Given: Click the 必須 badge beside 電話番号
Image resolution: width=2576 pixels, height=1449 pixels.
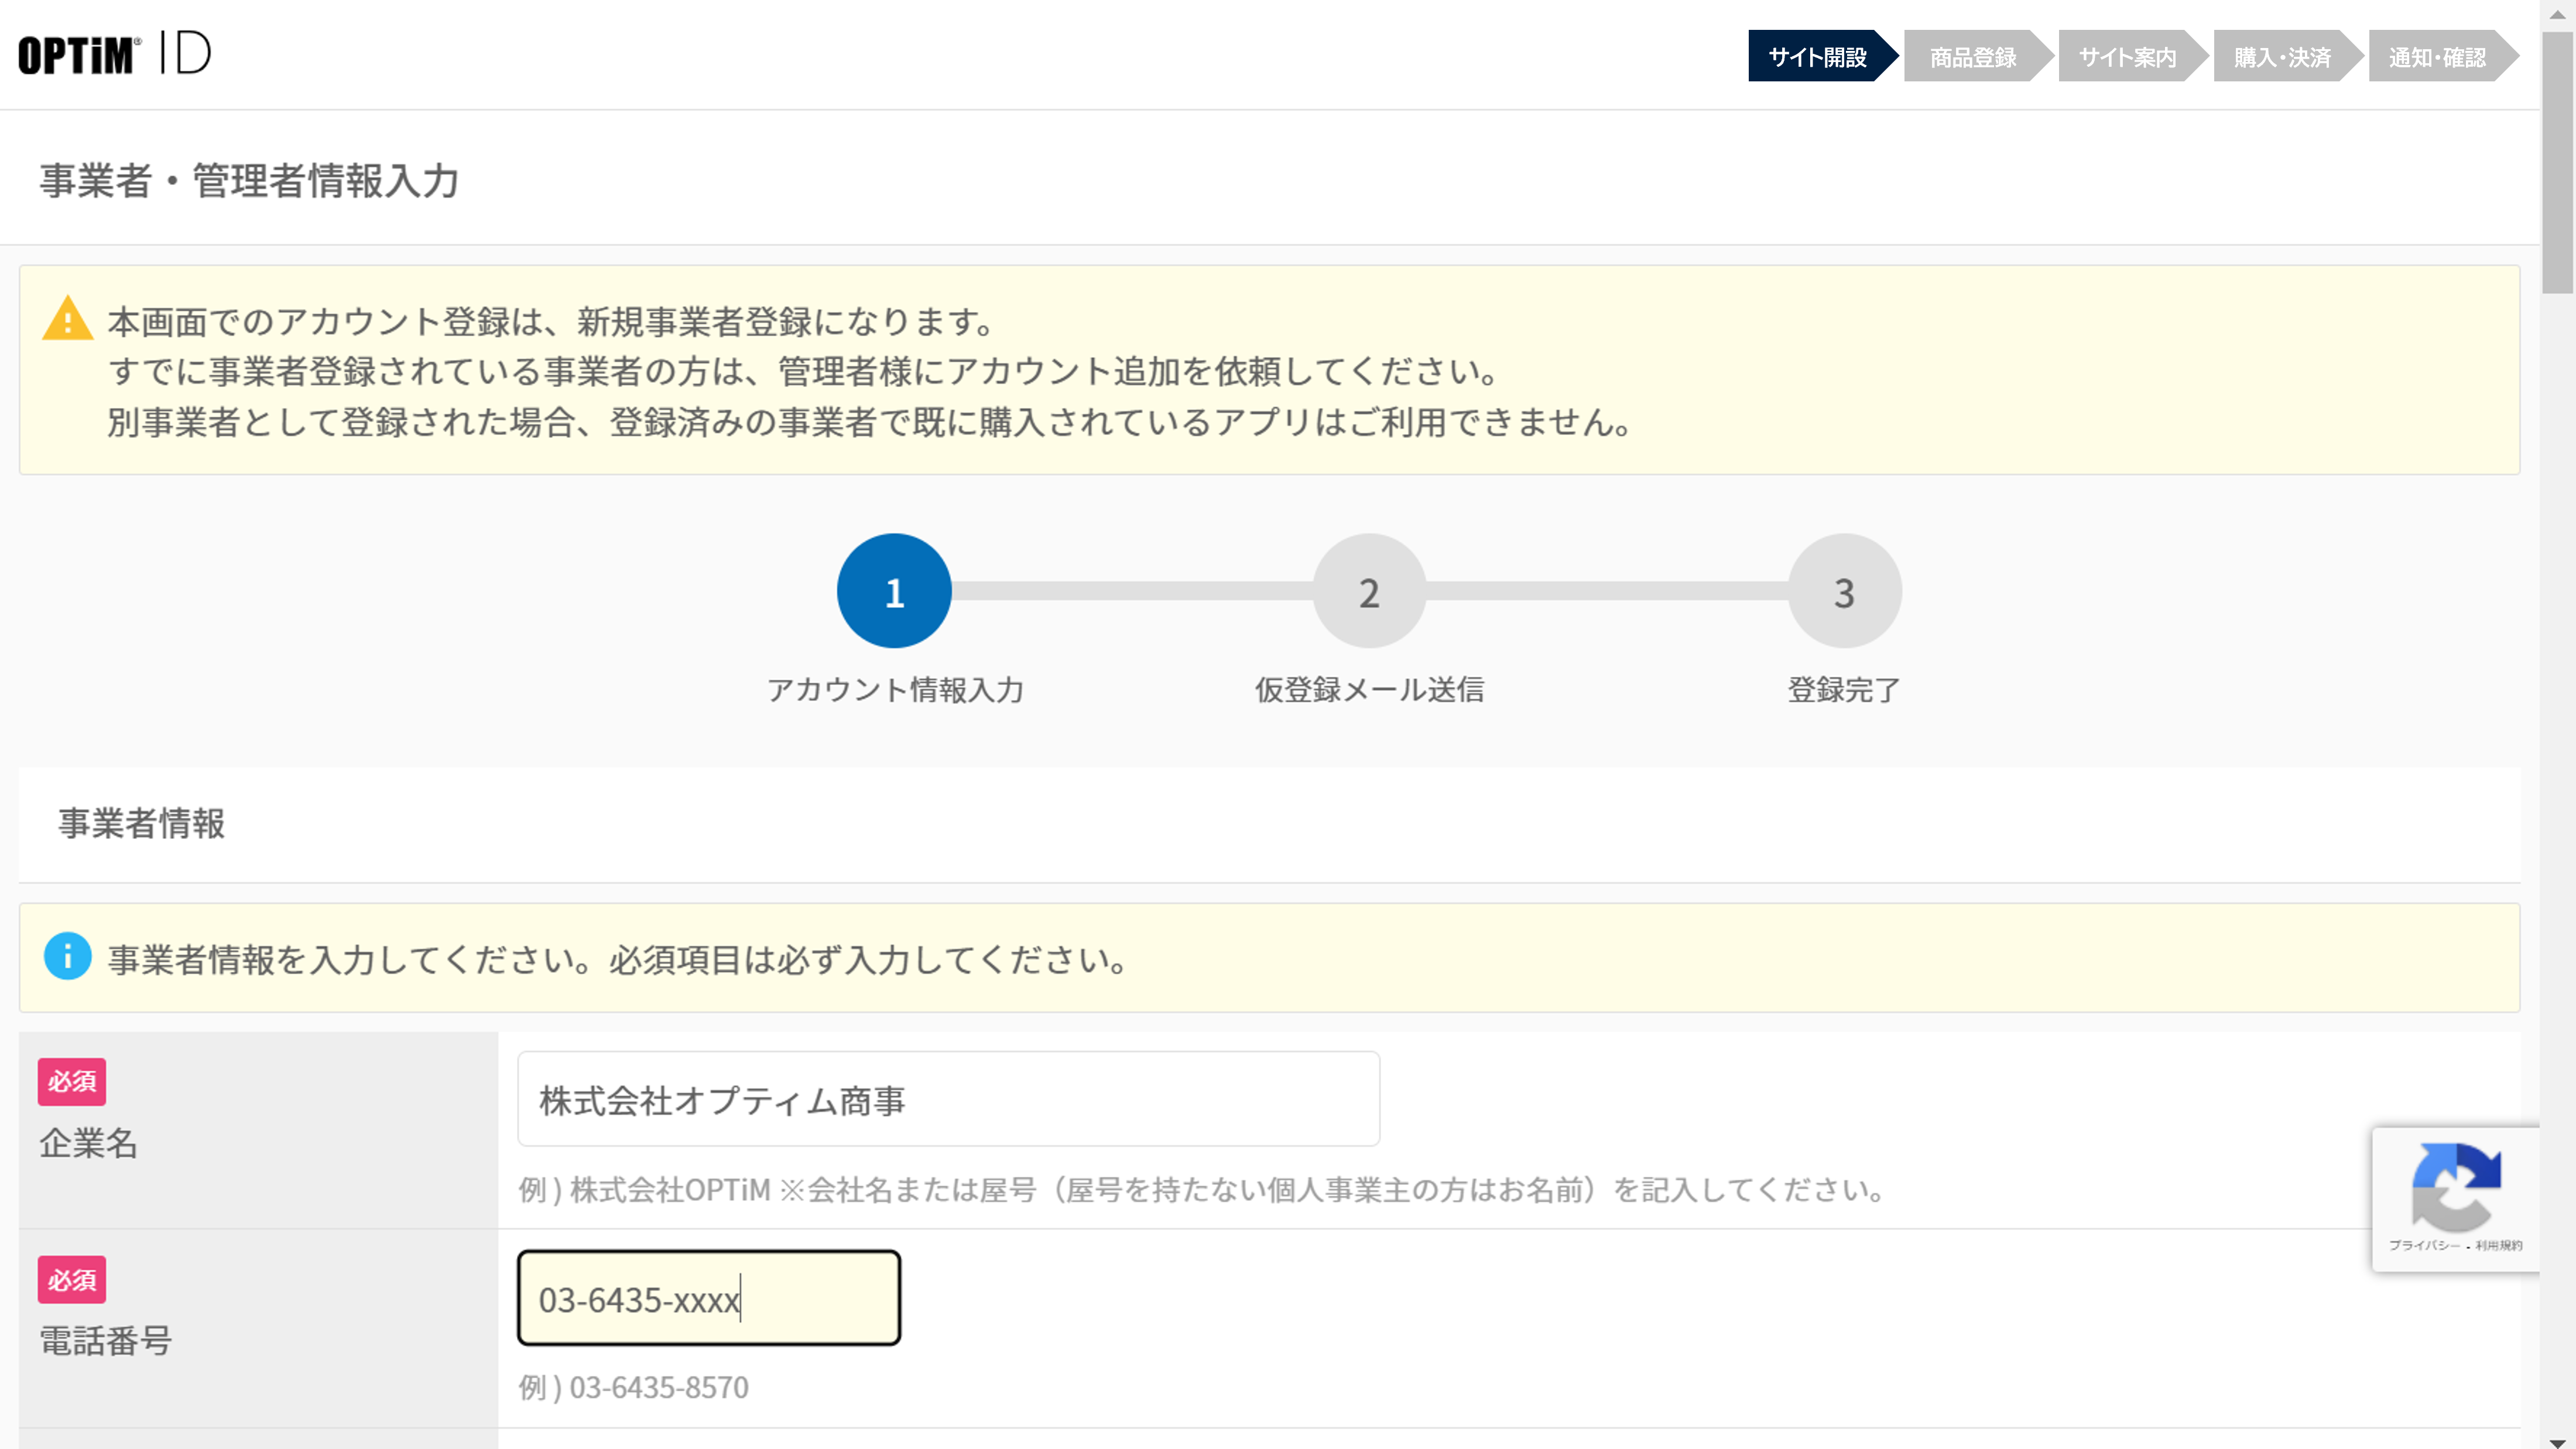Looking at the screenshot, I should tap(71, 1279).
